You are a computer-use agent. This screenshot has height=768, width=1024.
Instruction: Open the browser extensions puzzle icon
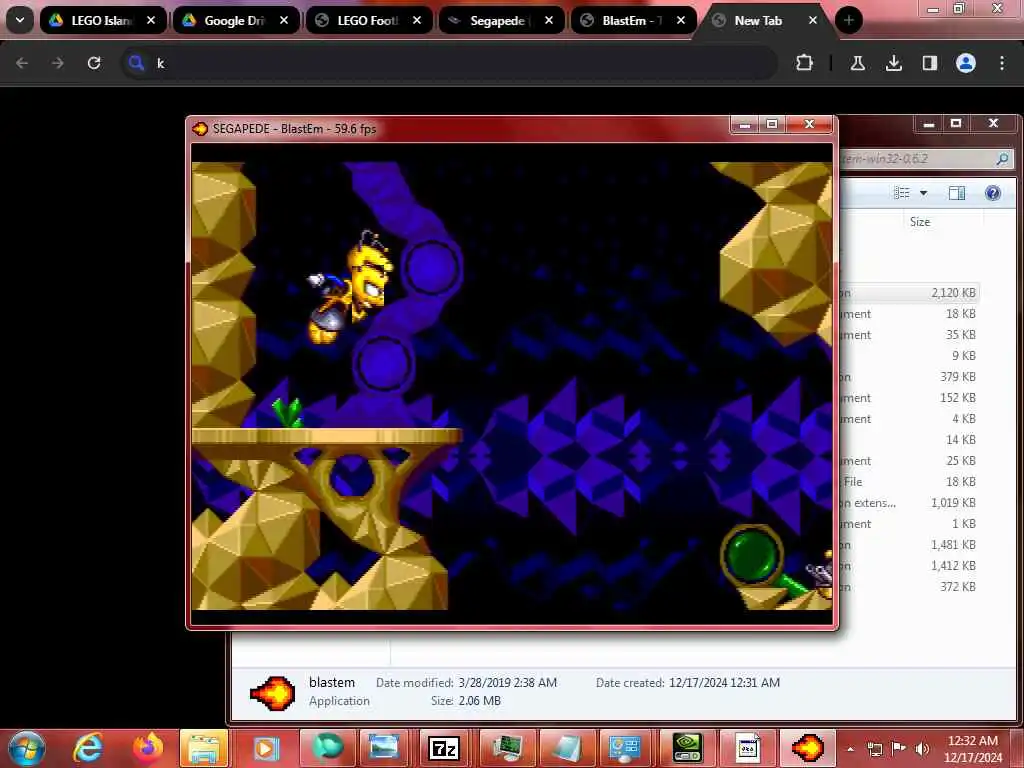click(x=805, y=63)
